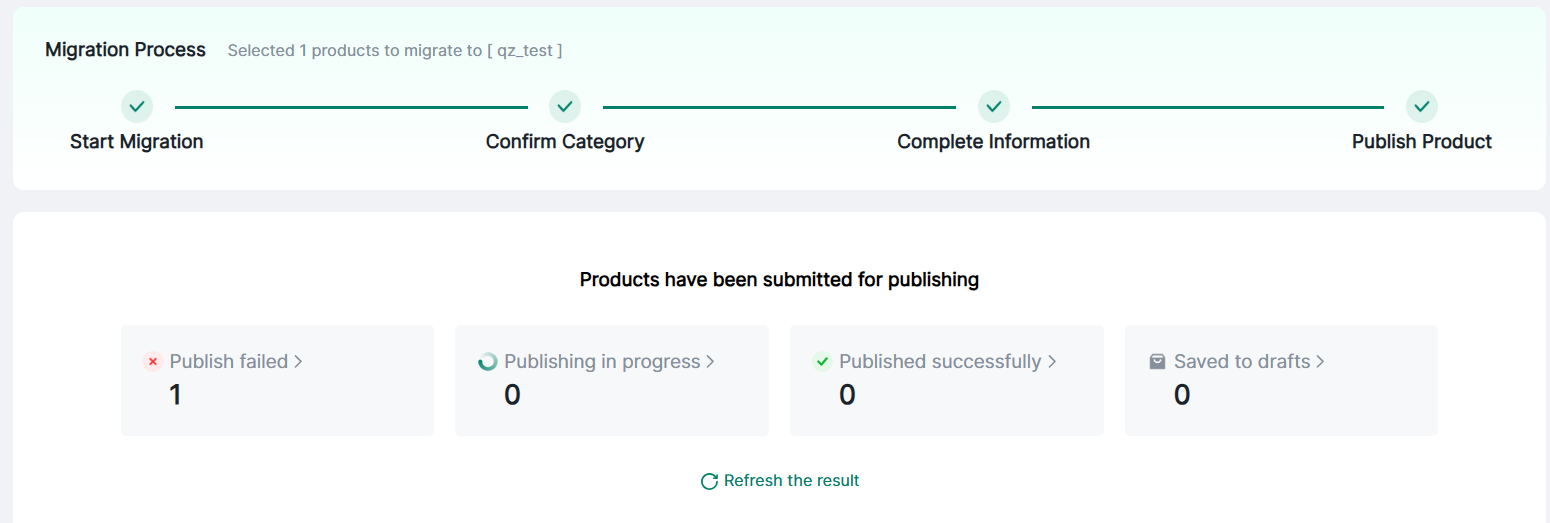Open the Publish failed list

point(228,362)
